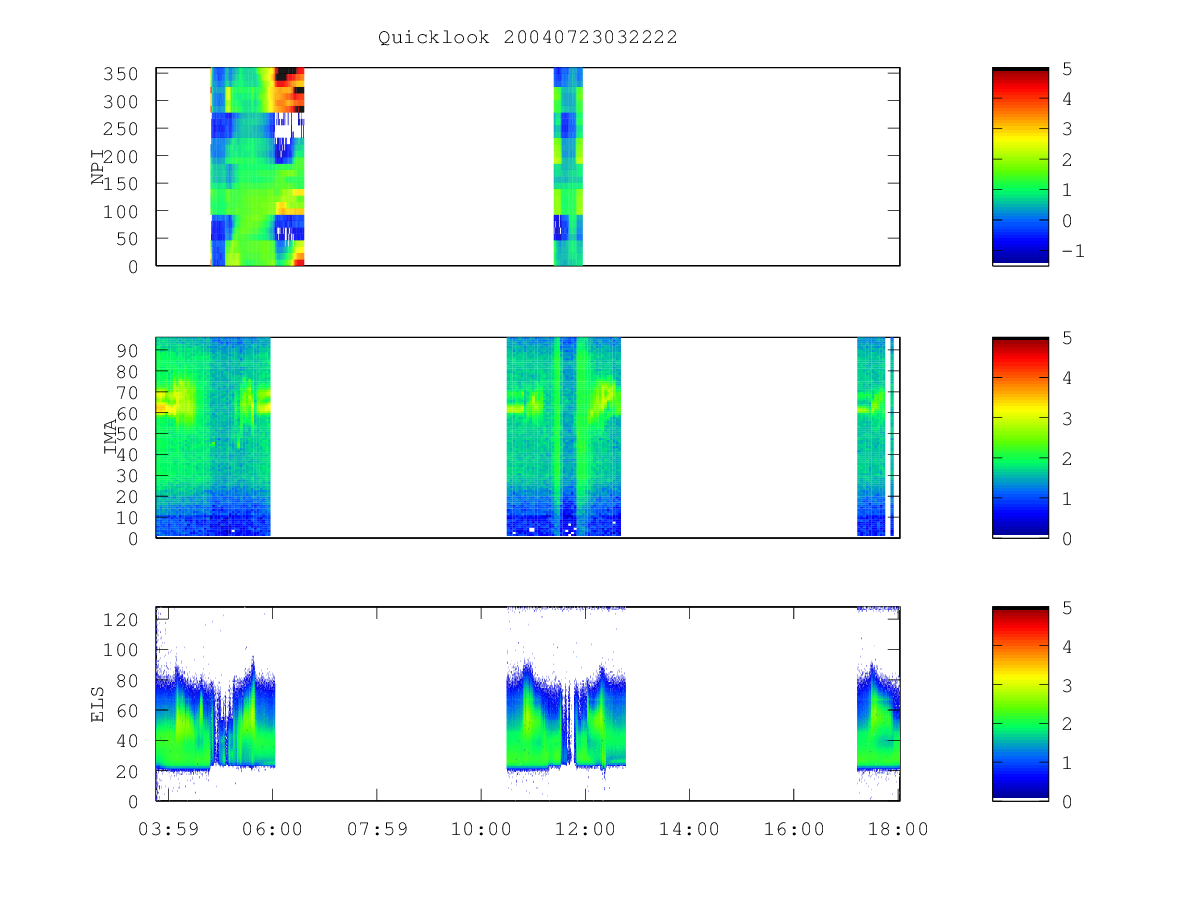Click the IMA panel color bar
The width and height of the screenshot is (1200, 900).
[1020, 437]
